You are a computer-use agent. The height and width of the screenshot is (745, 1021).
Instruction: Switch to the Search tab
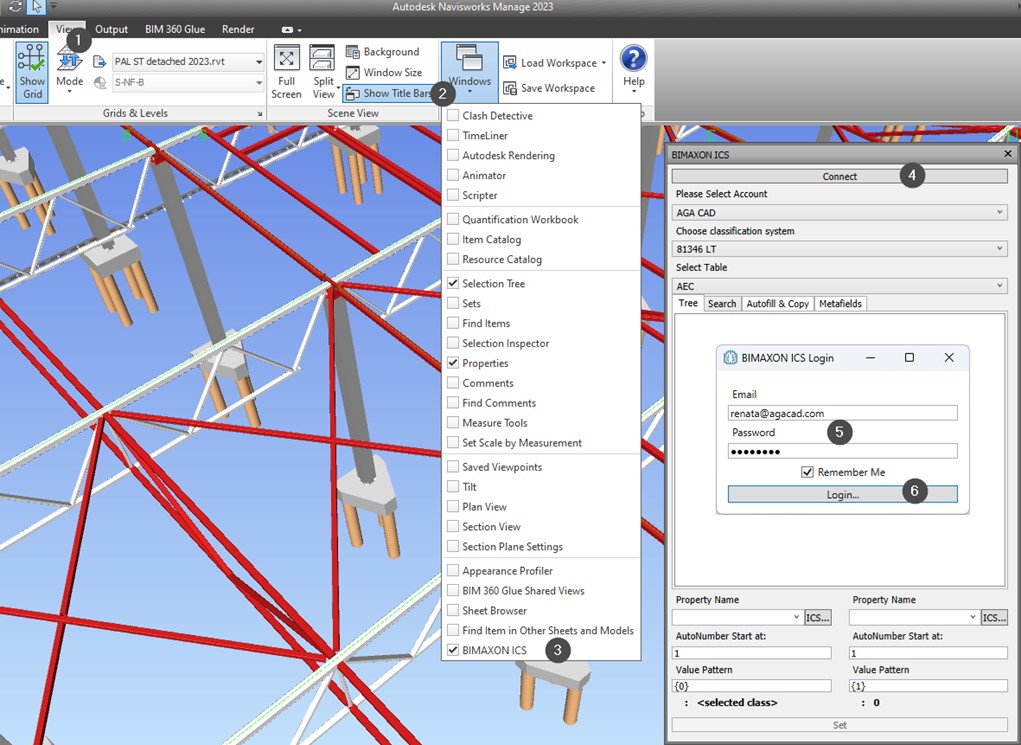click(722, 303)
